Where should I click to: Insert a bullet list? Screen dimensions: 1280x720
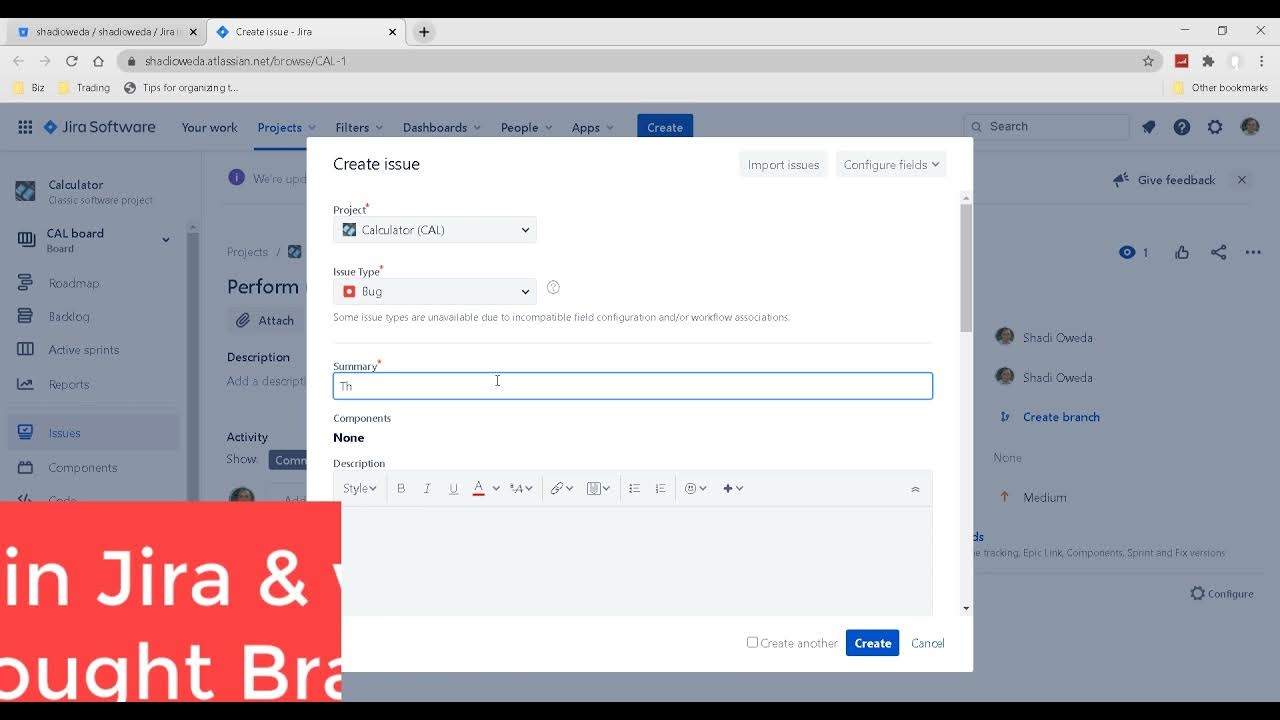point(634,488)
